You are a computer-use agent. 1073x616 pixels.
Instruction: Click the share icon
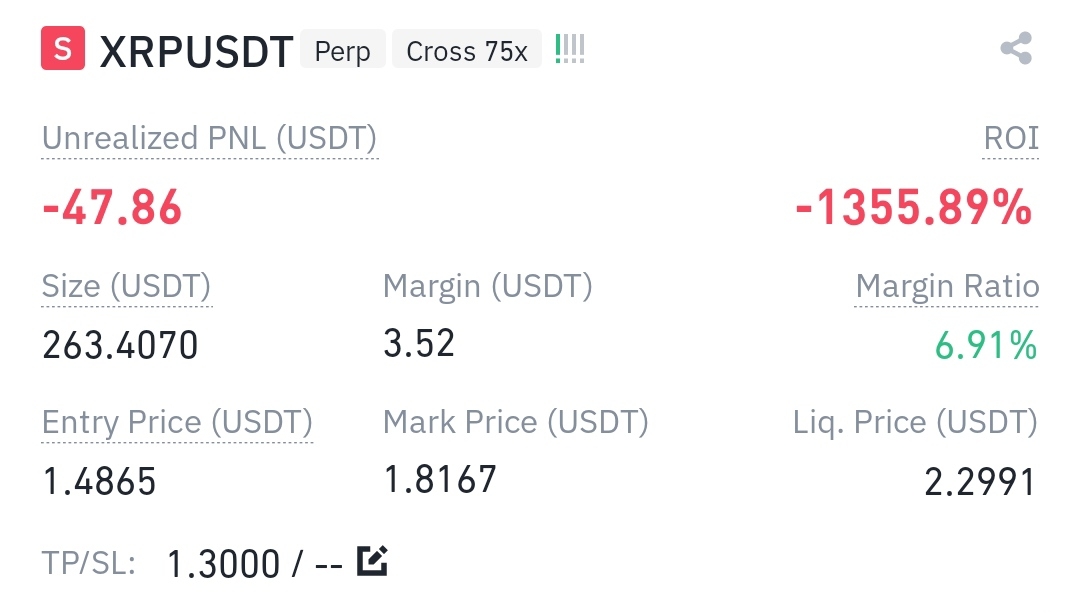click(1016, 49)
